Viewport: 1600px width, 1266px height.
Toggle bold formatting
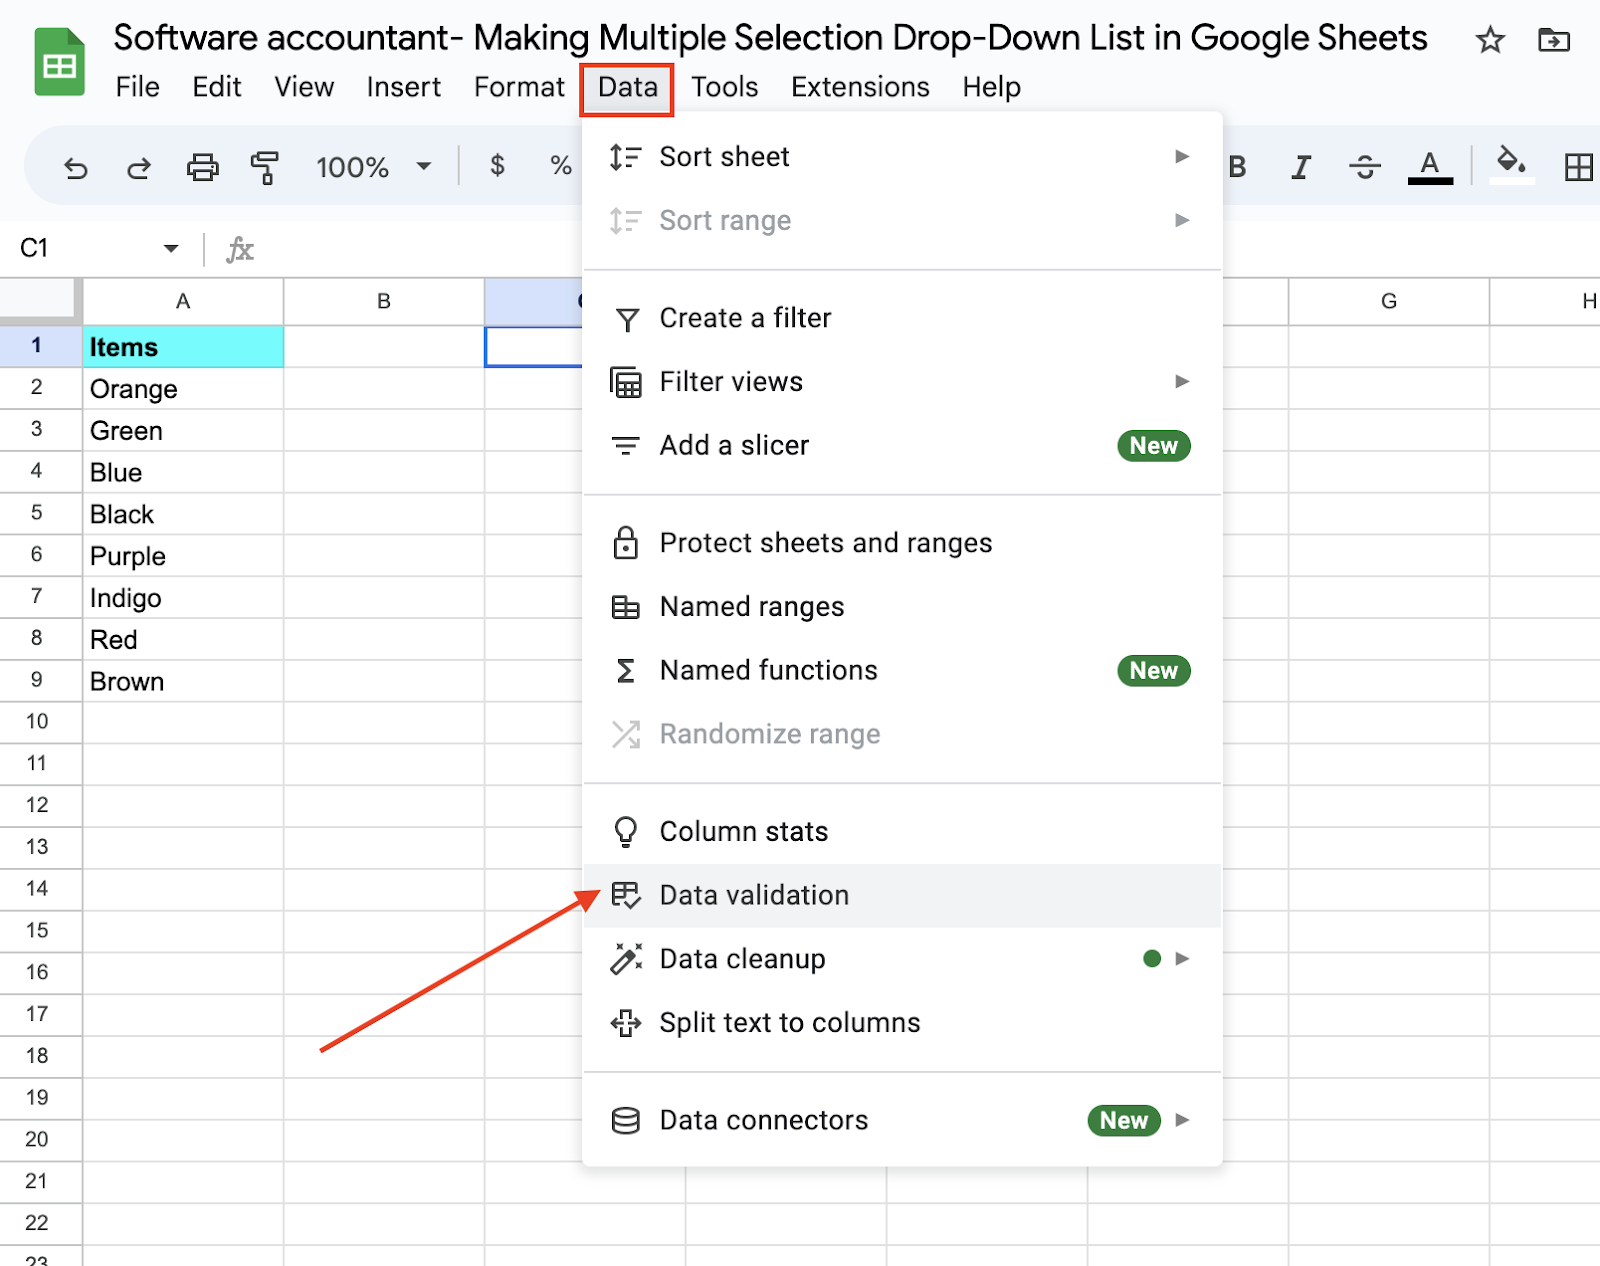(x=1238, y=167)
